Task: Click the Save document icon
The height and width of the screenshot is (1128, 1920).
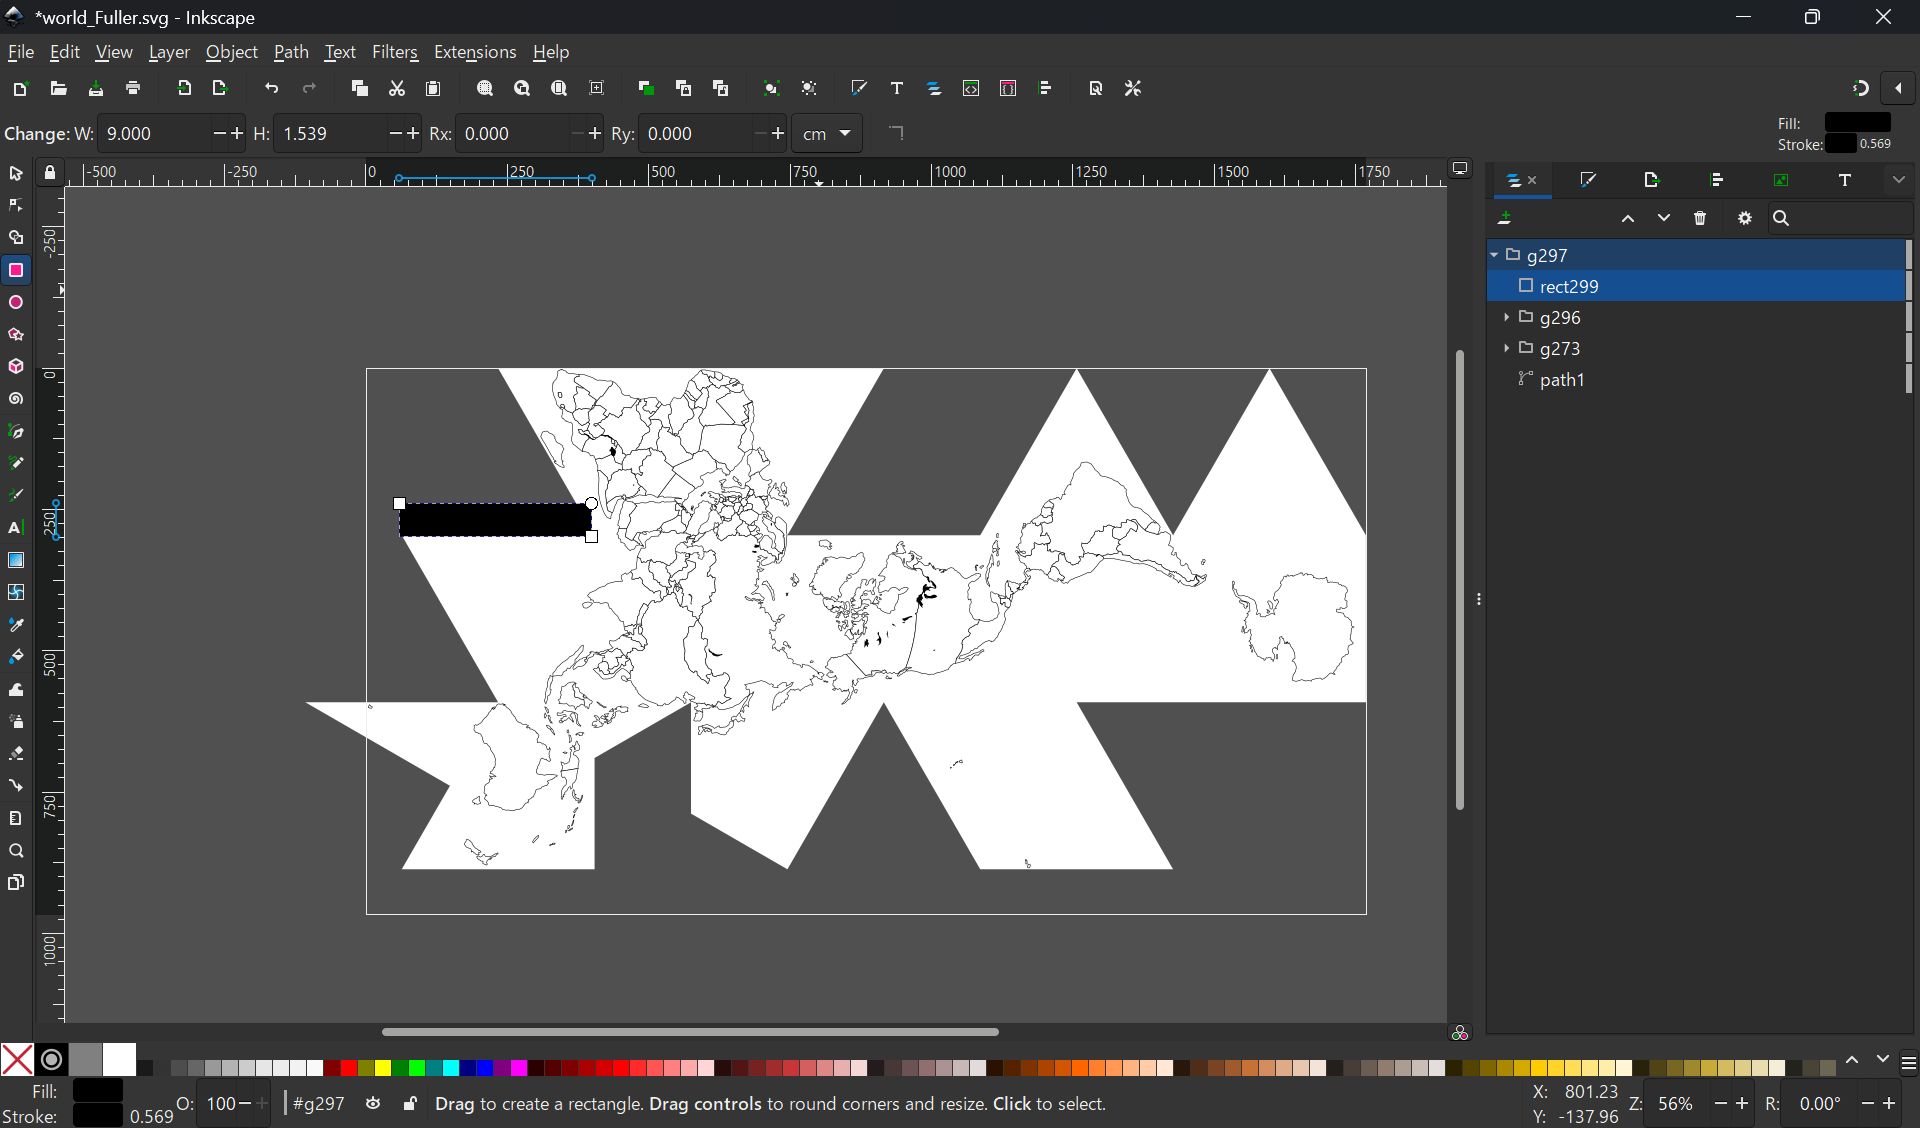Action: (x=96, y=89)
